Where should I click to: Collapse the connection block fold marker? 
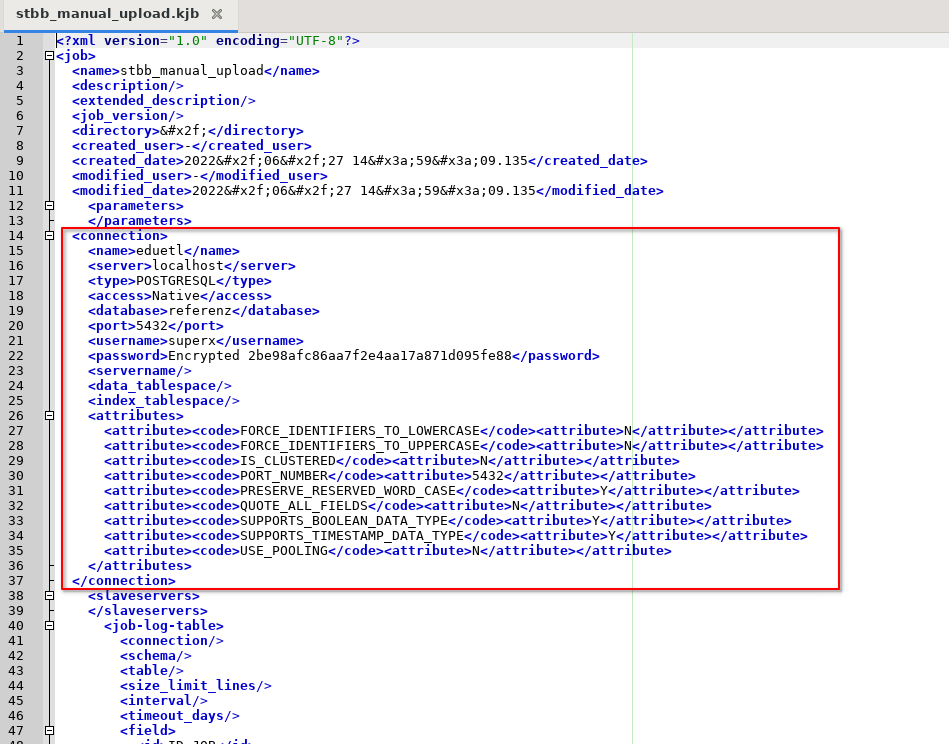49,236
